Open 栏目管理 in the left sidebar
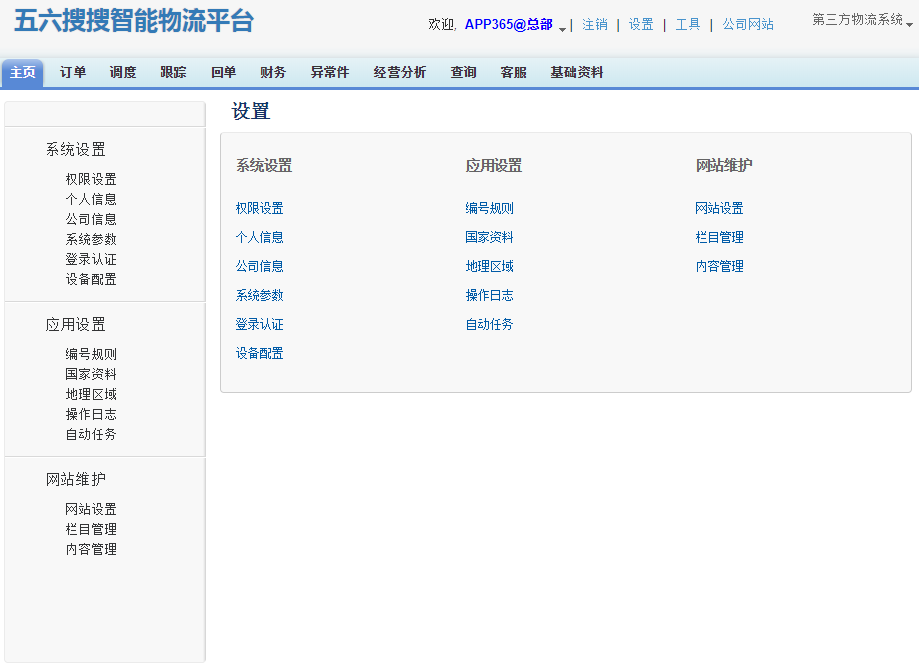The width and height of the screenshot is (919, 668). click(91, 529)
